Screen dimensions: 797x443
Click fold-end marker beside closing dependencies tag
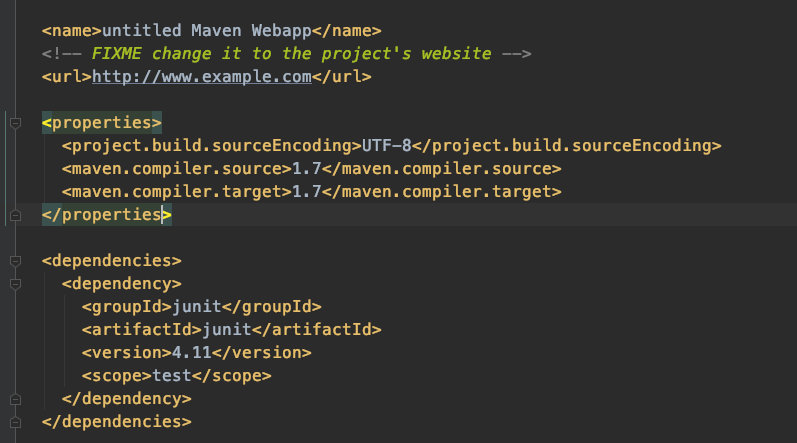tap(15, 422)
